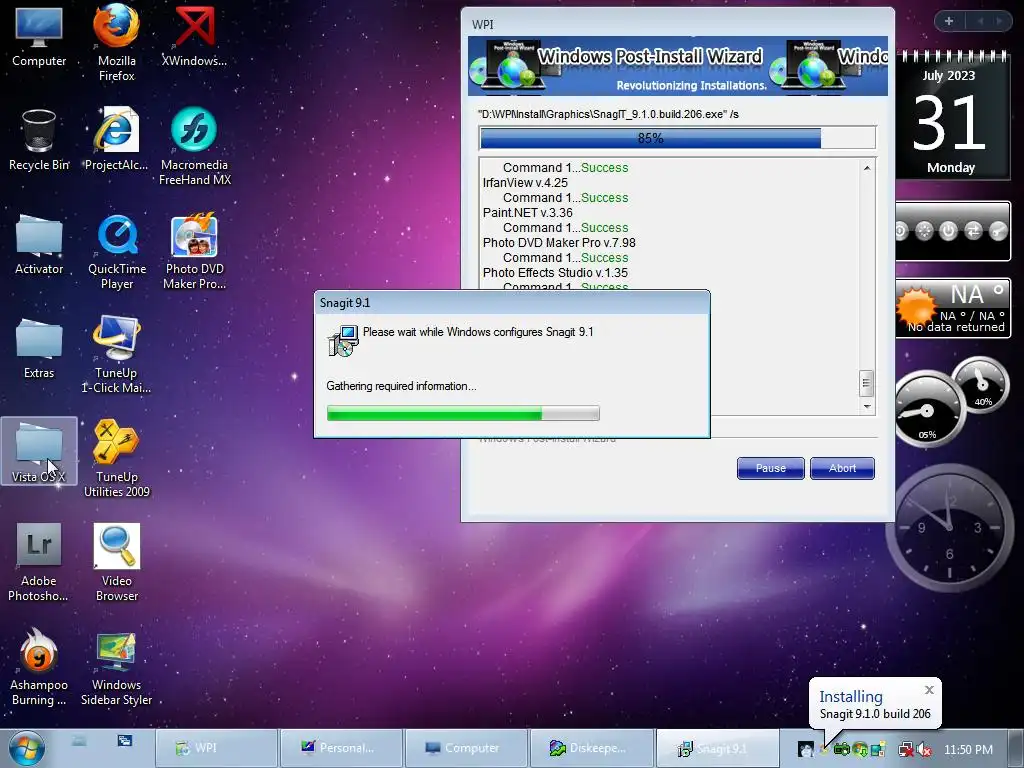
Task: Click the user portrait tray icon
Action: [x=806, y=749]
